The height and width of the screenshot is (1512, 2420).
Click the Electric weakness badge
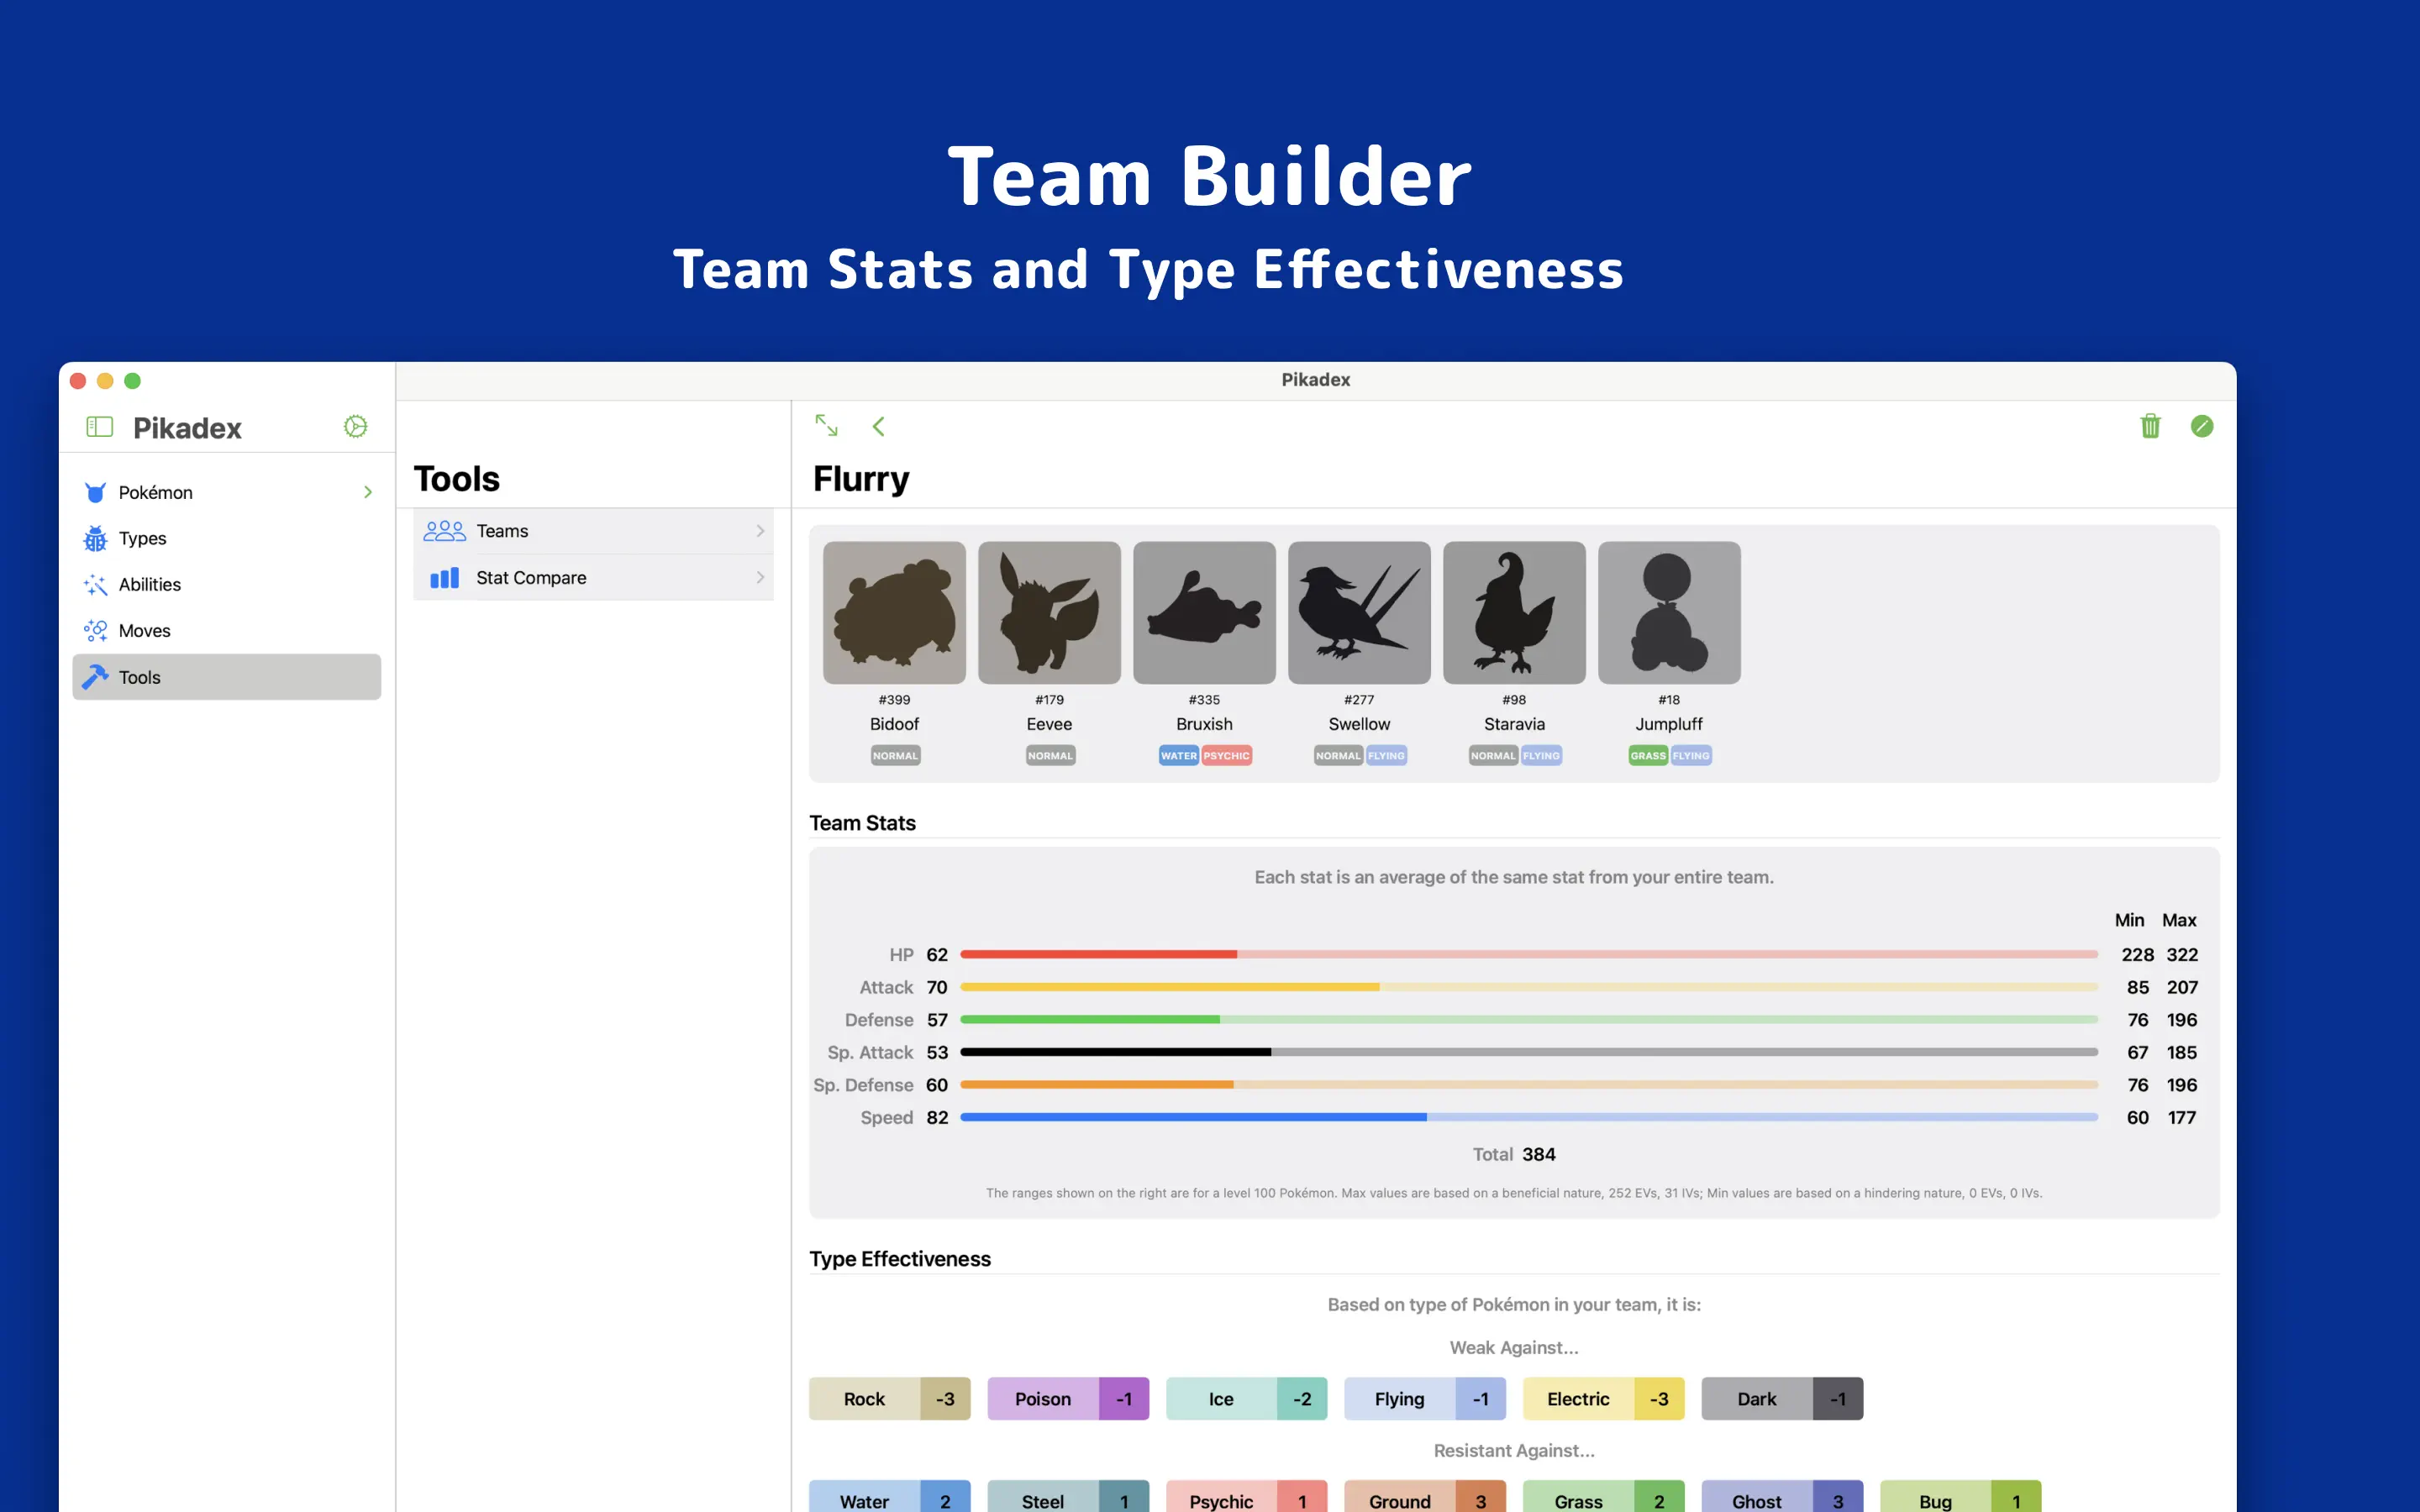1602,1398
